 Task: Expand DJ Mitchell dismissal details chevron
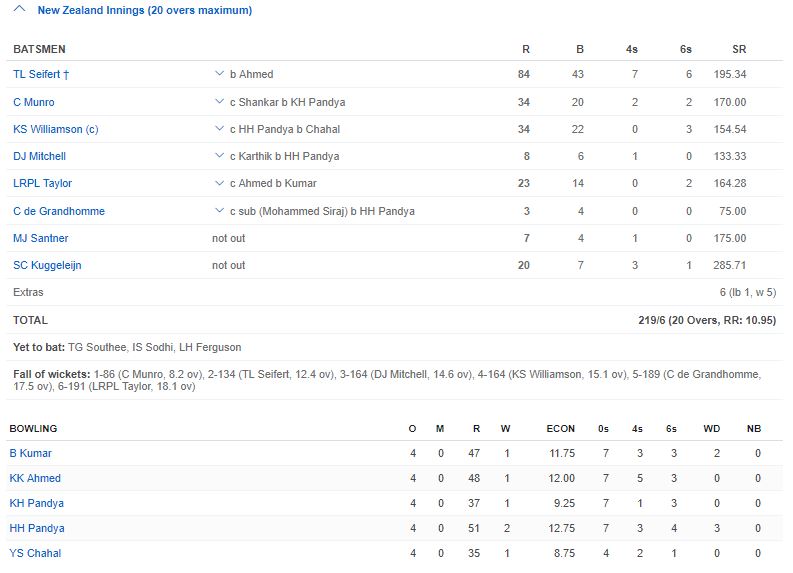[x=219, y=156]
